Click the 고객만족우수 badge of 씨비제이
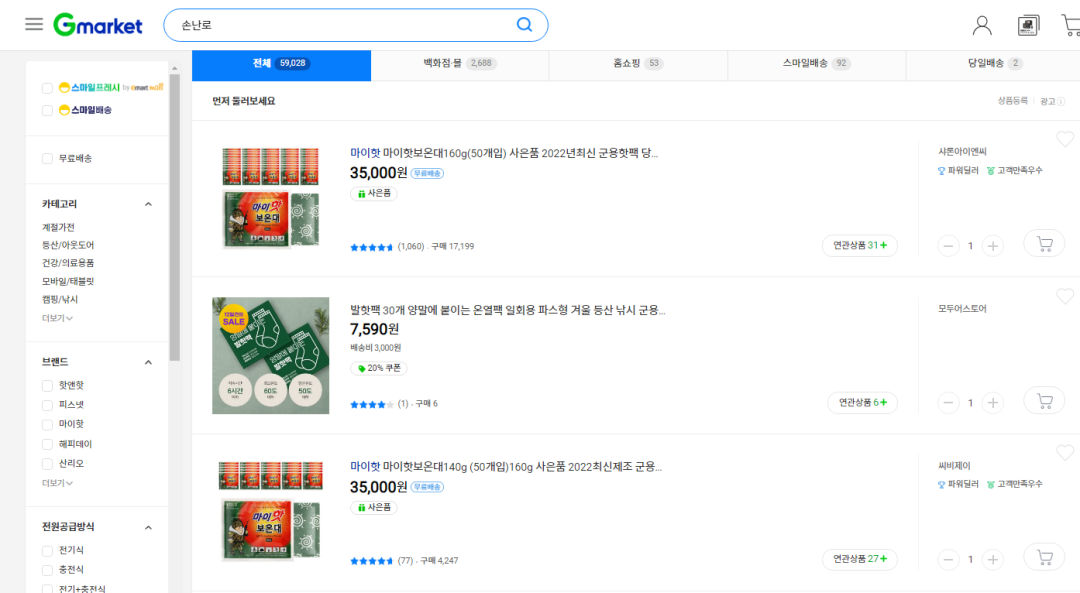The image size is (1080, 593). click(x=1015, y=484)
